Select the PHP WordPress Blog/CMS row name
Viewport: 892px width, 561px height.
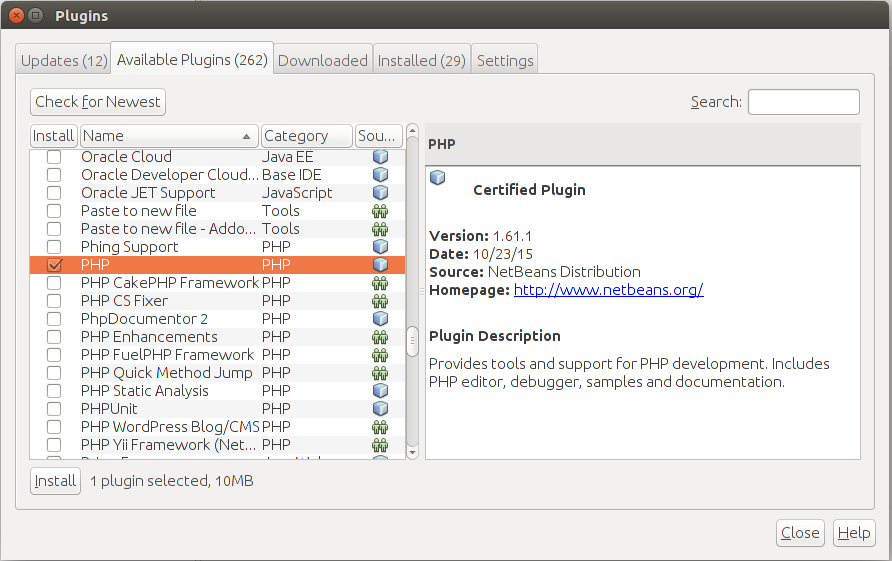tap(170, 427)
